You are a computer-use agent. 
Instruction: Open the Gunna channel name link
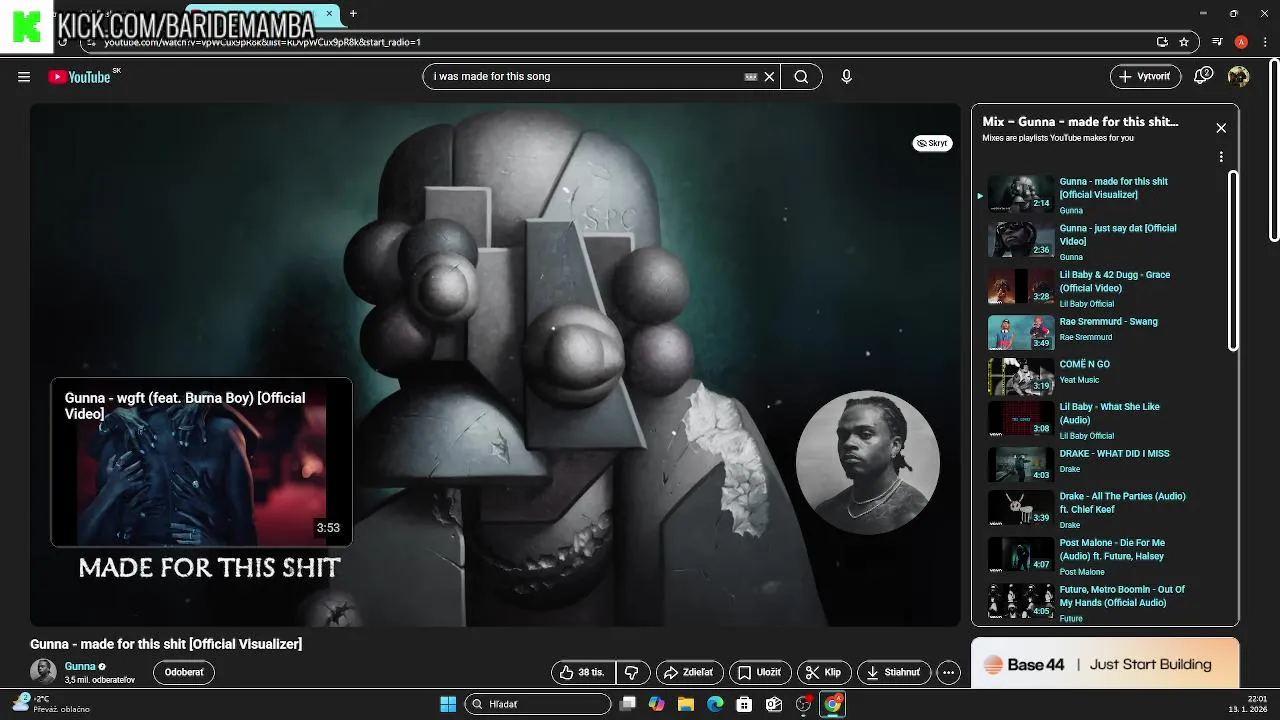coord(80,667)
